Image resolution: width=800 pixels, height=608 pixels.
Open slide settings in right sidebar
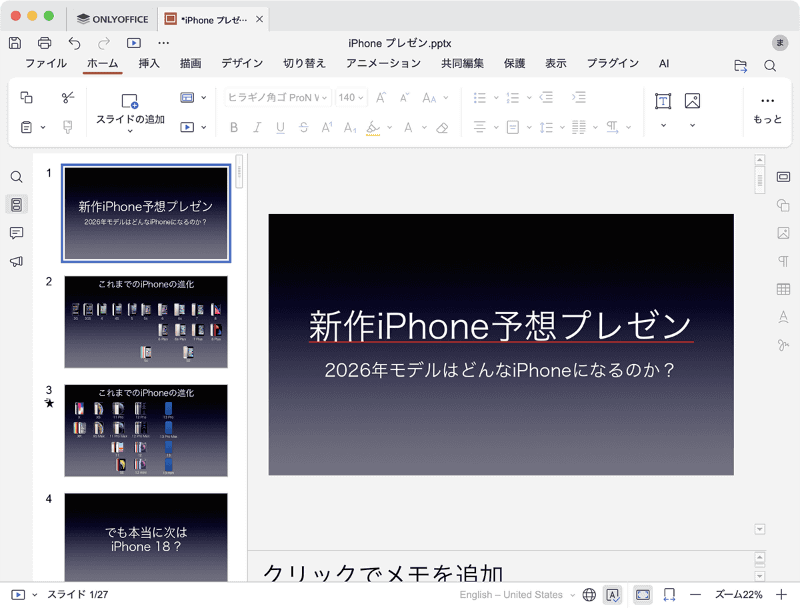pyautogui.click(x=783, y=177)
